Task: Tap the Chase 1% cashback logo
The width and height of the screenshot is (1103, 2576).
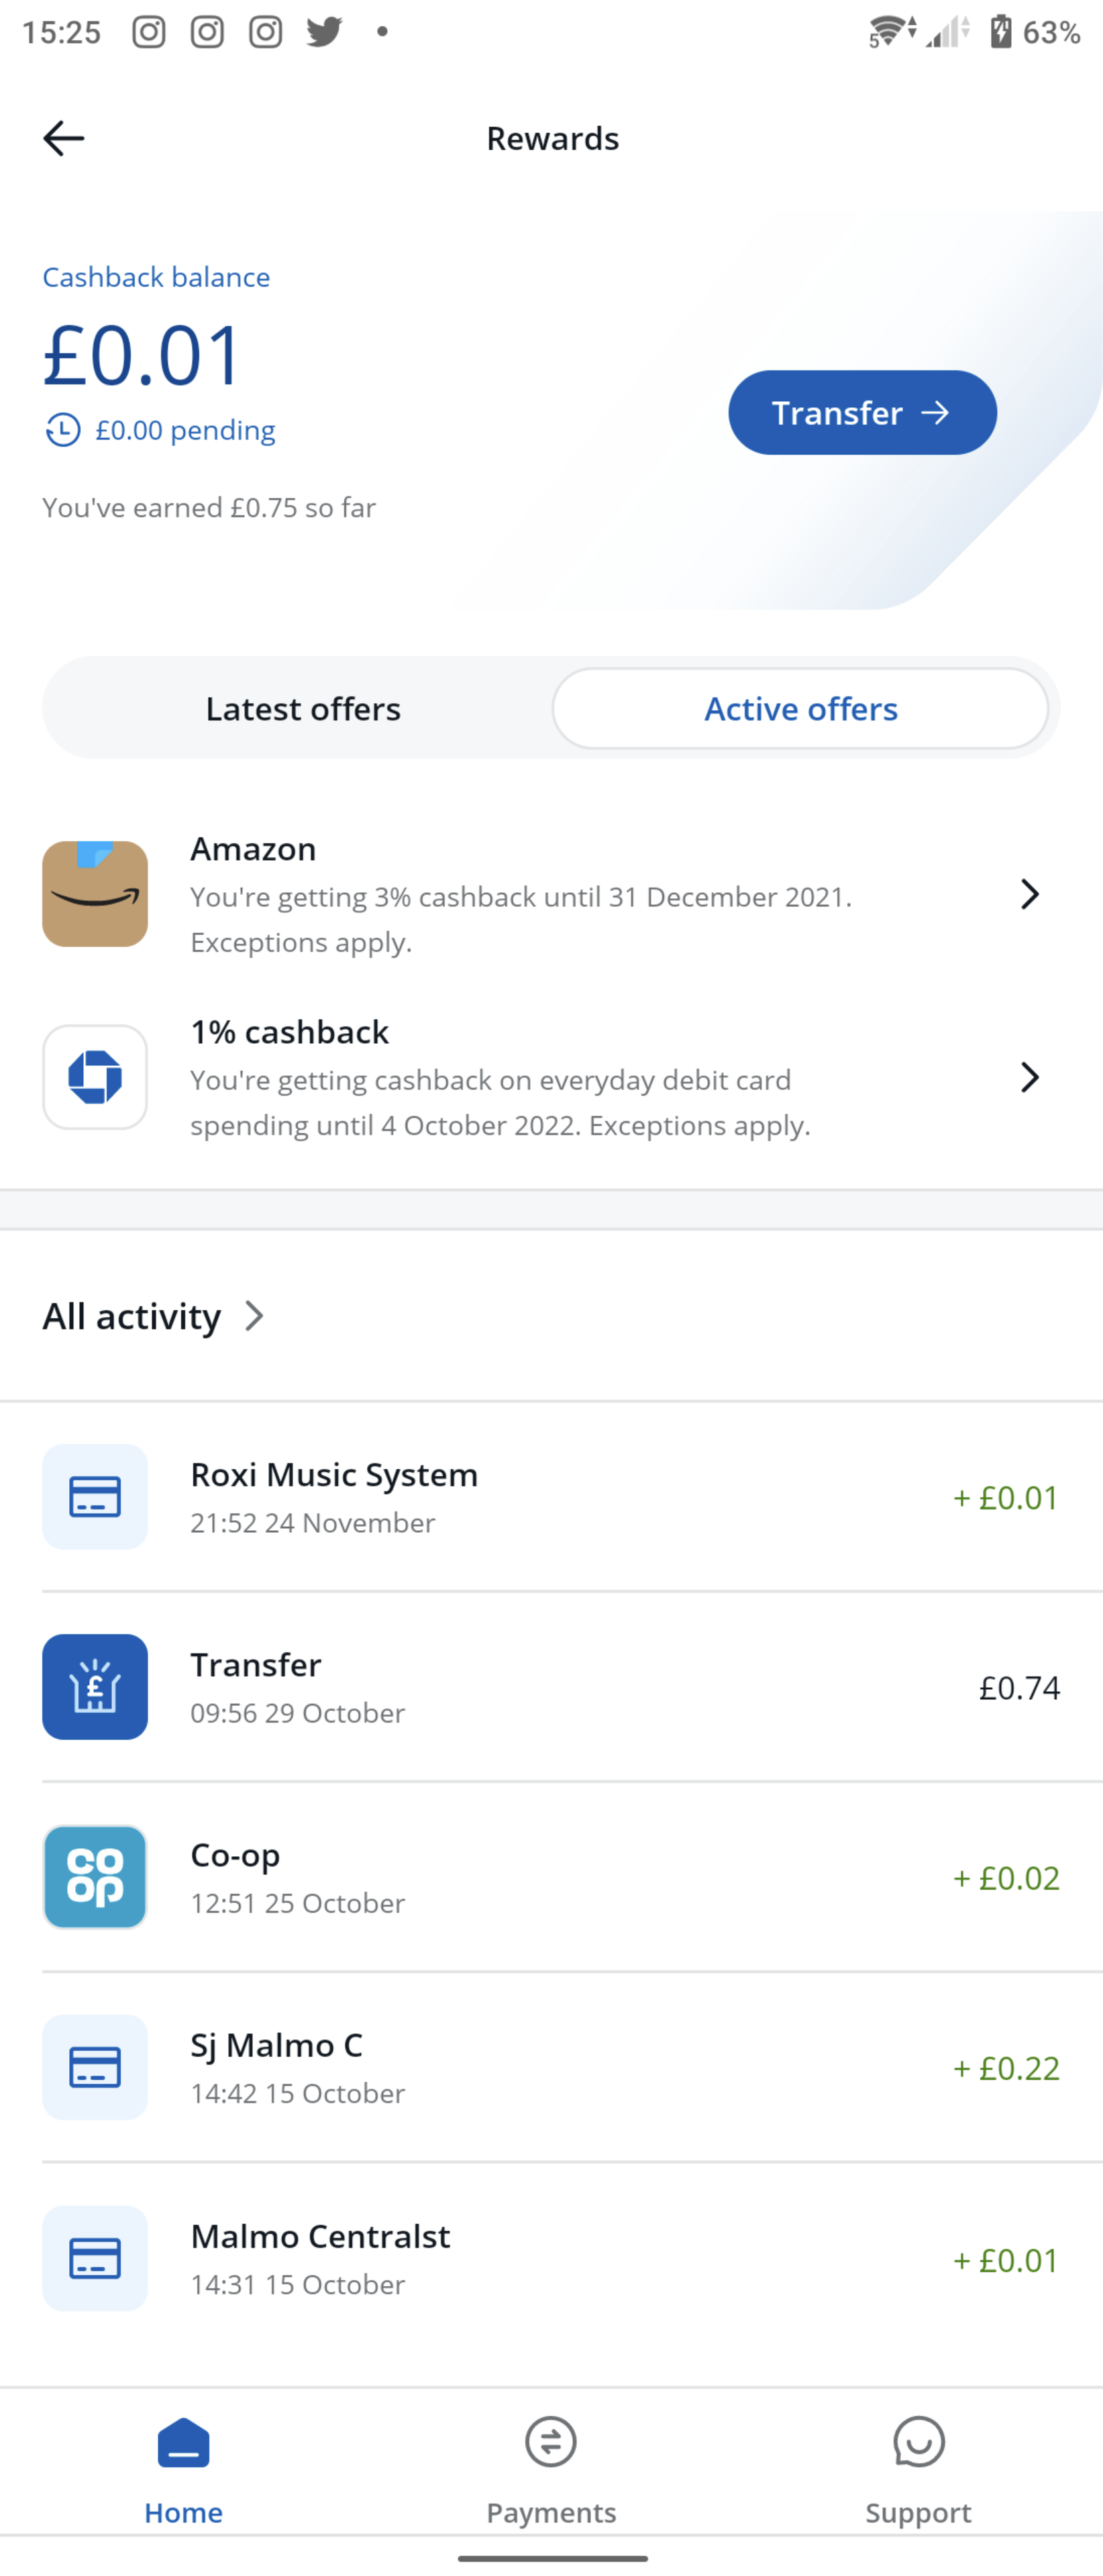Action: pos(95,1077)
